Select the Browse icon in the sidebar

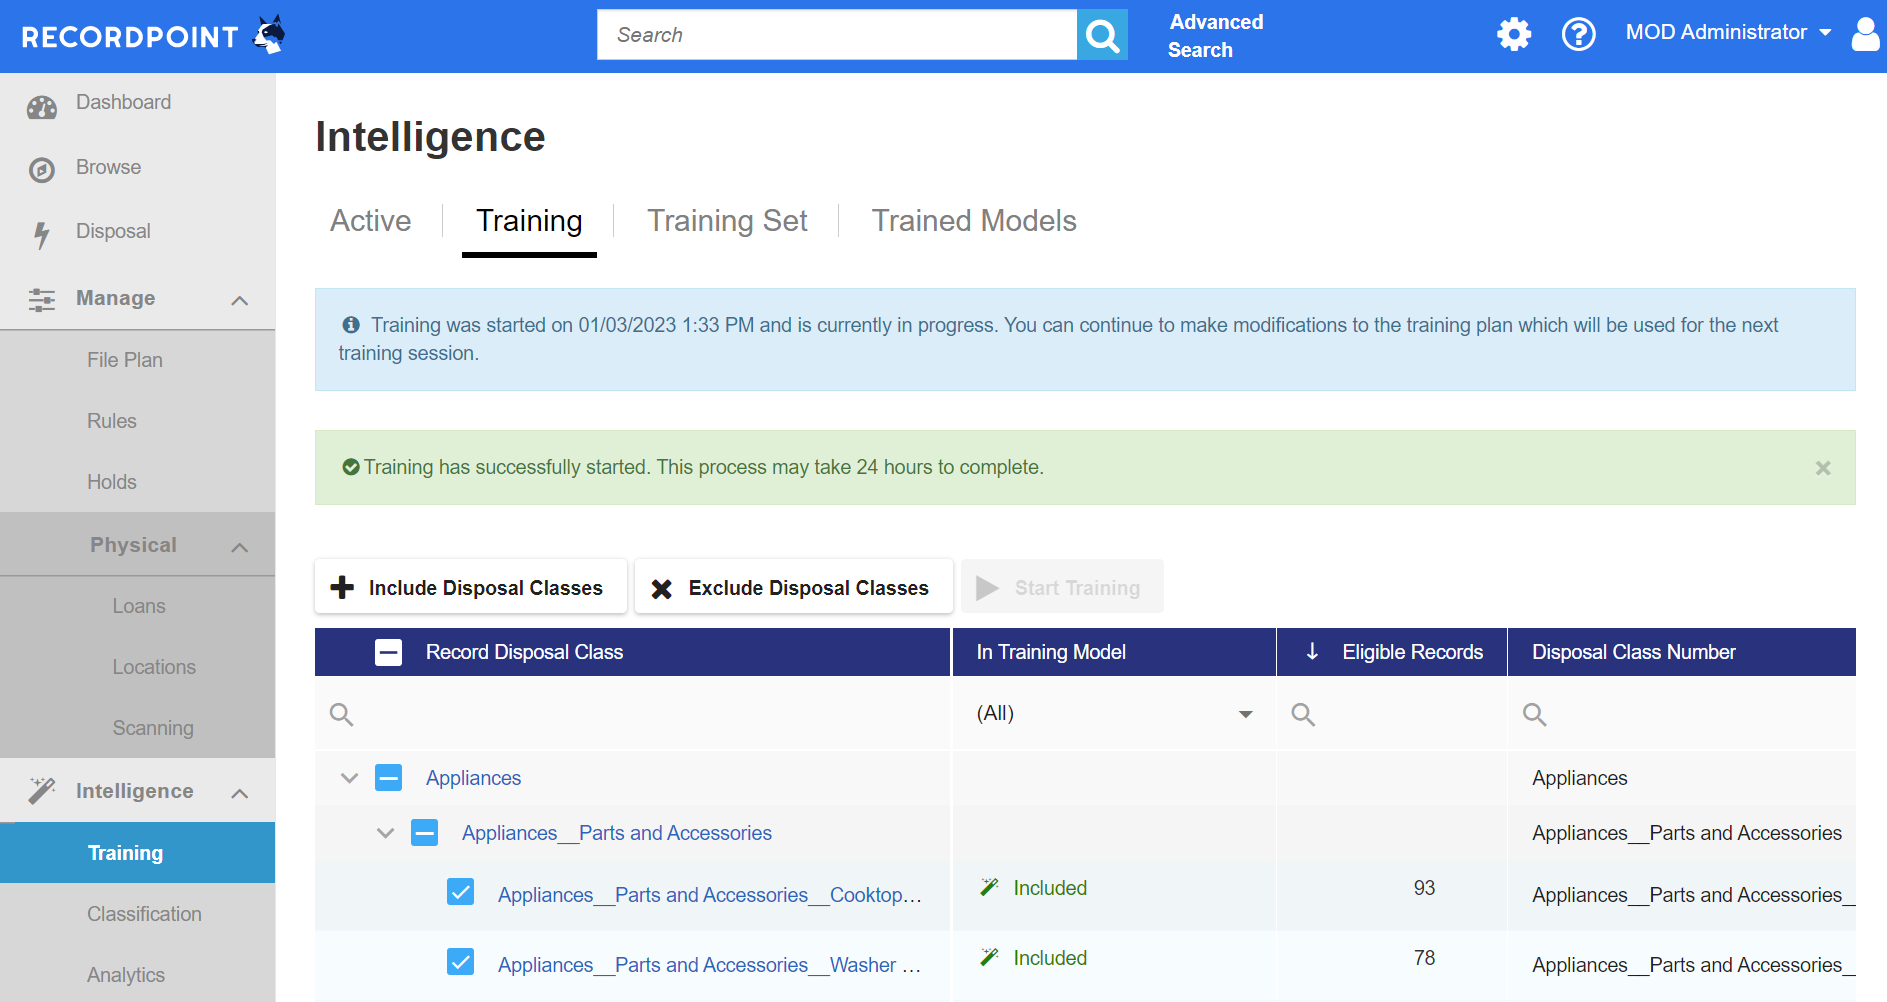42,167
